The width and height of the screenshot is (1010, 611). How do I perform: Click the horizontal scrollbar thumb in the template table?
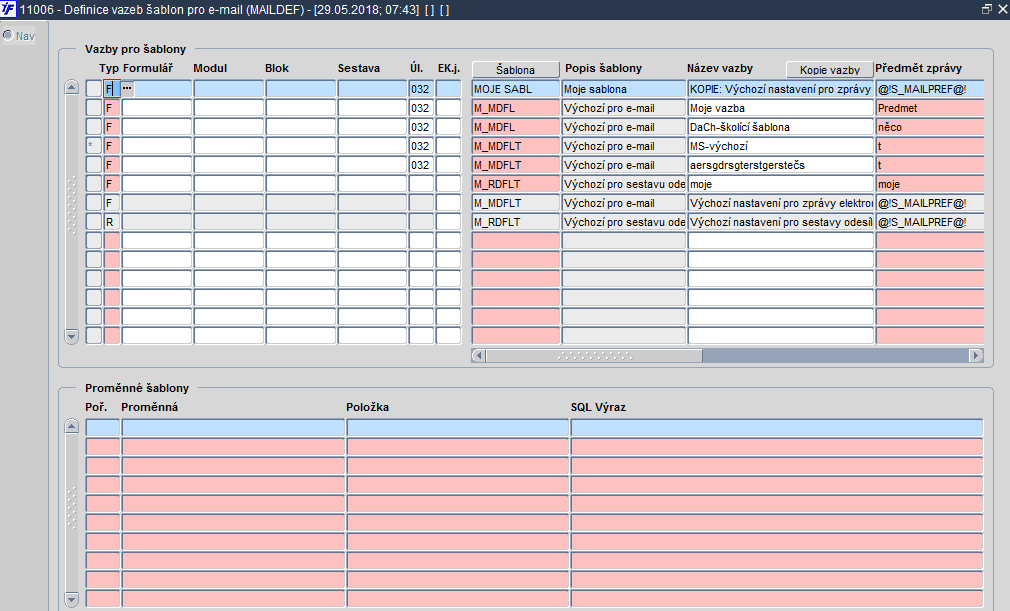pyautogui.click(x=594, y=355)
